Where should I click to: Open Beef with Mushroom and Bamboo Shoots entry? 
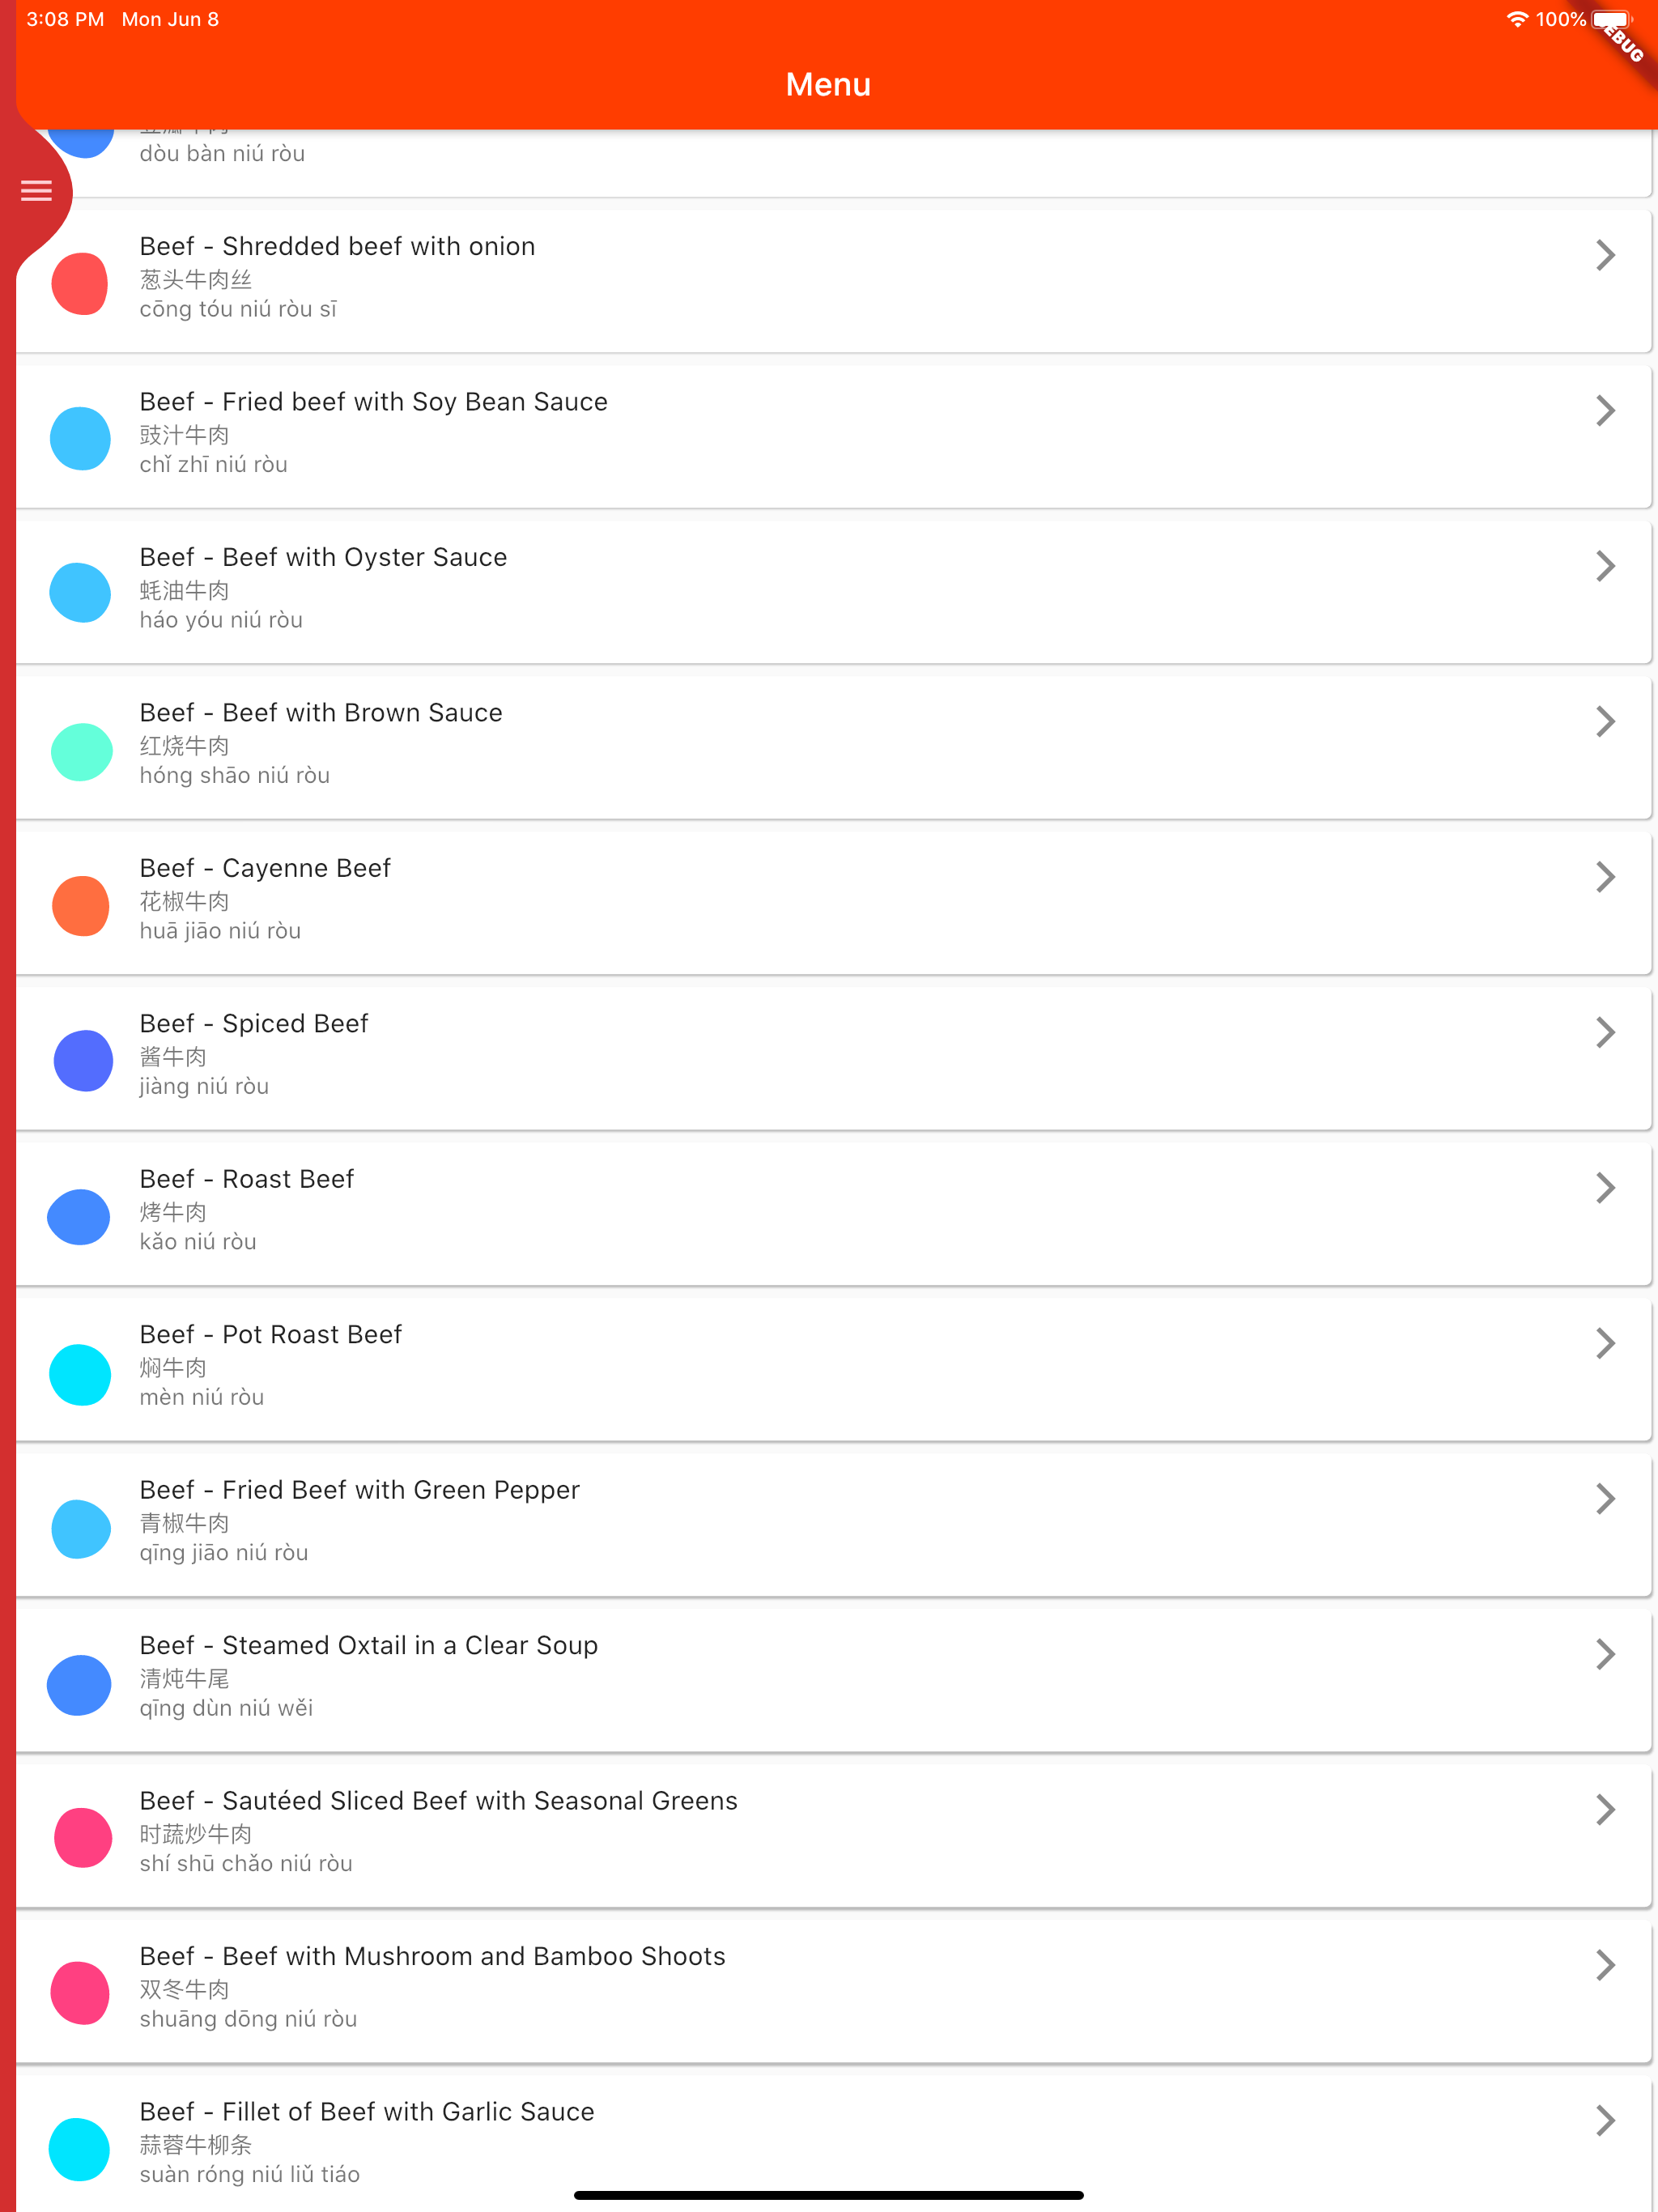[x=833, y=1987]
